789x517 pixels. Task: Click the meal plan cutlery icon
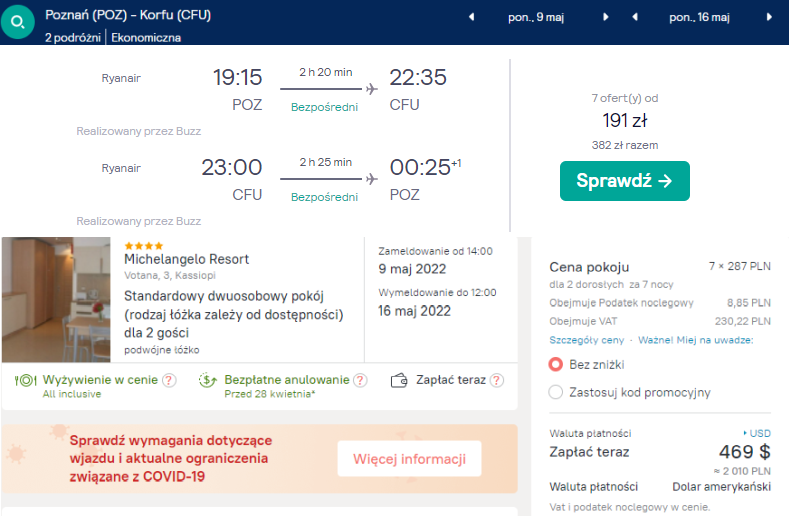26,381
